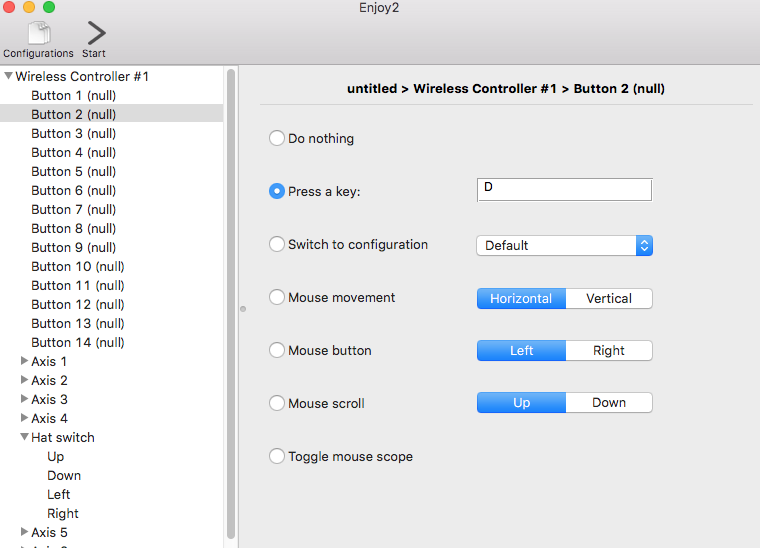
Task: Select Button 5 (null) row
Action: (111, 172)
